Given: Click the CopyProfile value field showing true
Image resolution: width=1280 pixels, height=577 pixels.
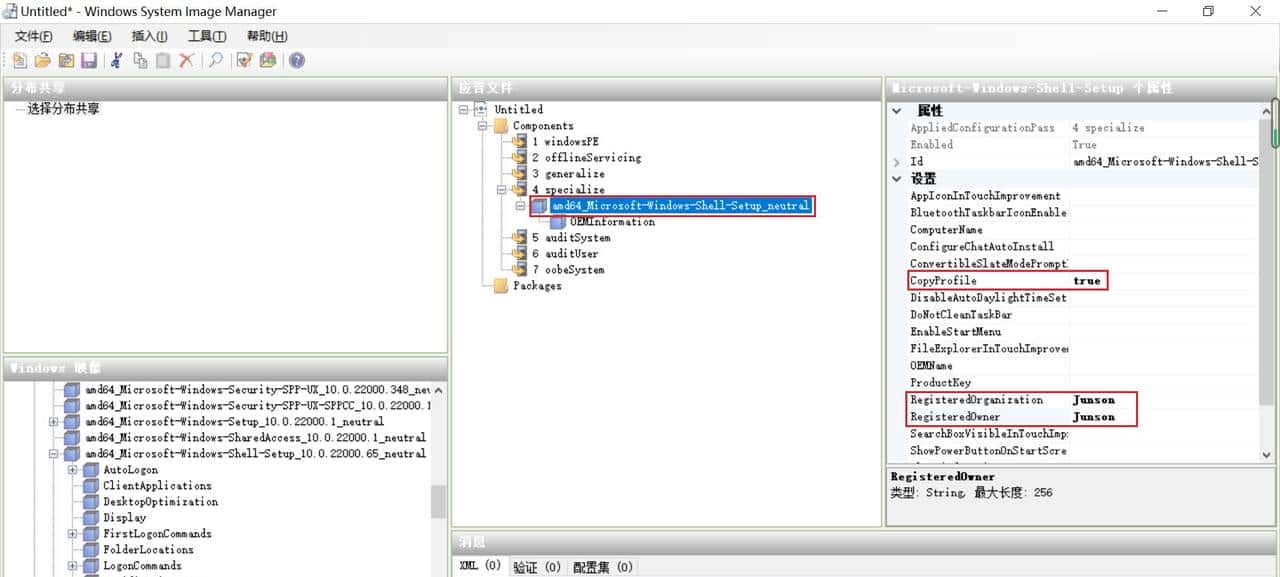Looking at the screenshot, I should click(x=1164, y=281).
